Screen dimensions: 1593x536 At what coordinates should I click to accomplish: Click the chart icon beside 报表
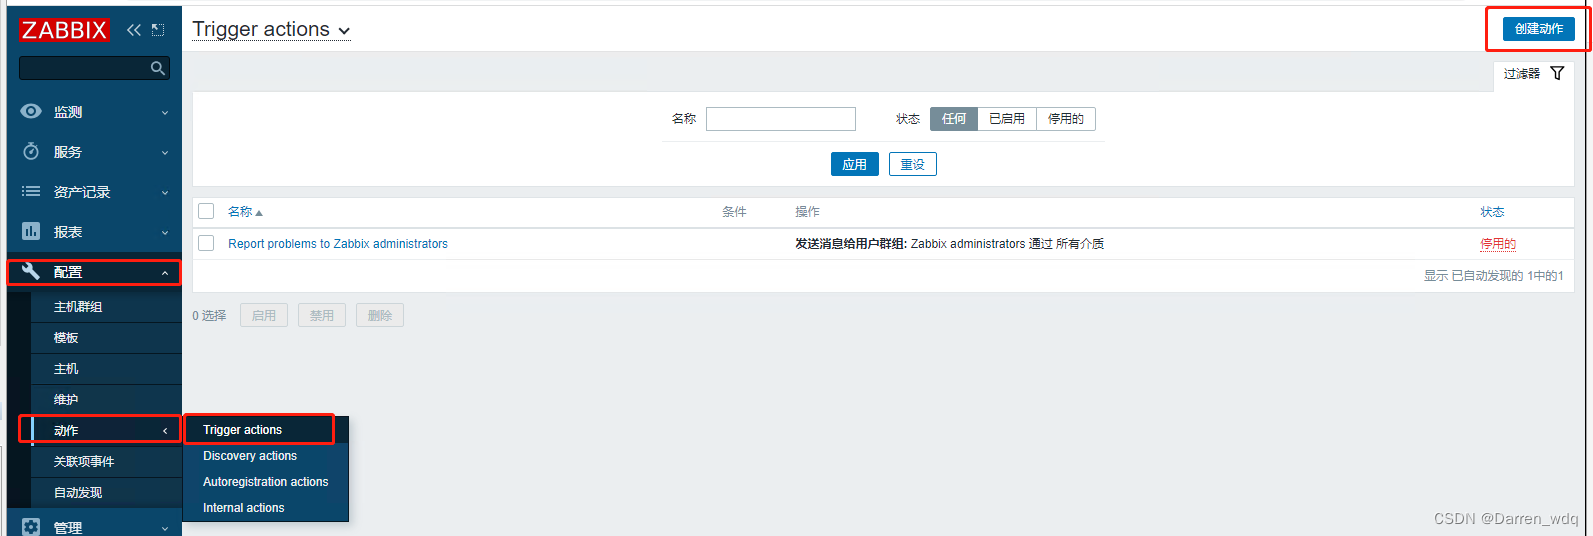coord(31,231)
